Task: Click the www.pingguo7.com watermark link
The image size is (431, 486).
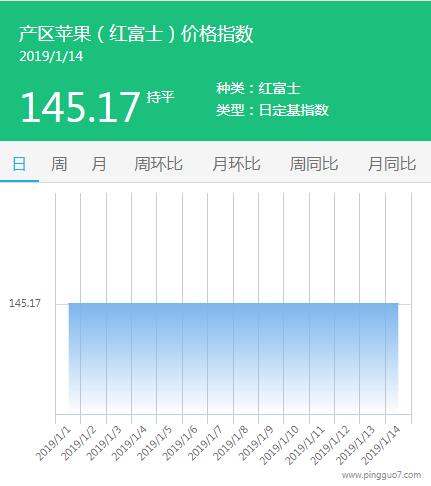Action: 381,475
